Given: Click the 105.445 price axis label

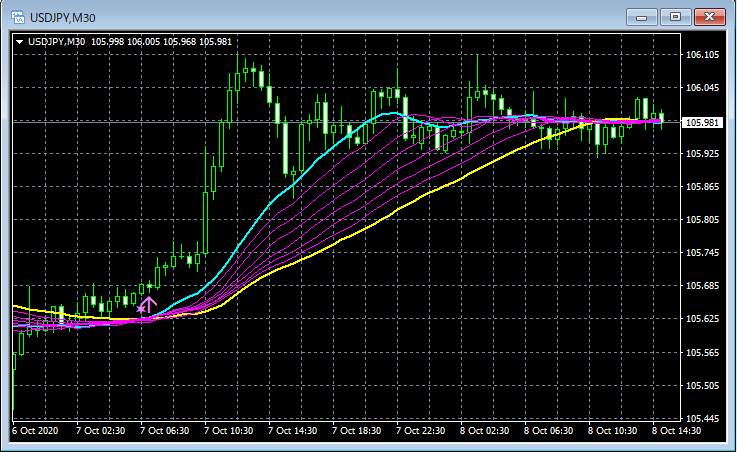Looking at the screenshot, I should 702,418.
